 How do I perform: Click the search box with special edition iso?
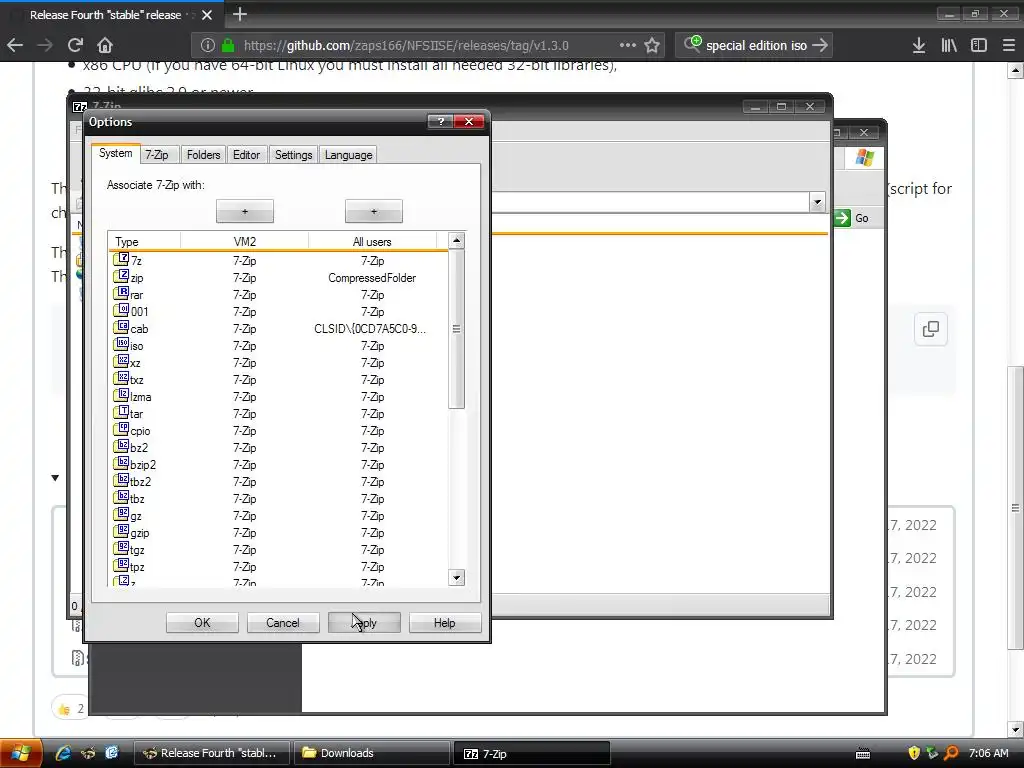pos(754,45)
